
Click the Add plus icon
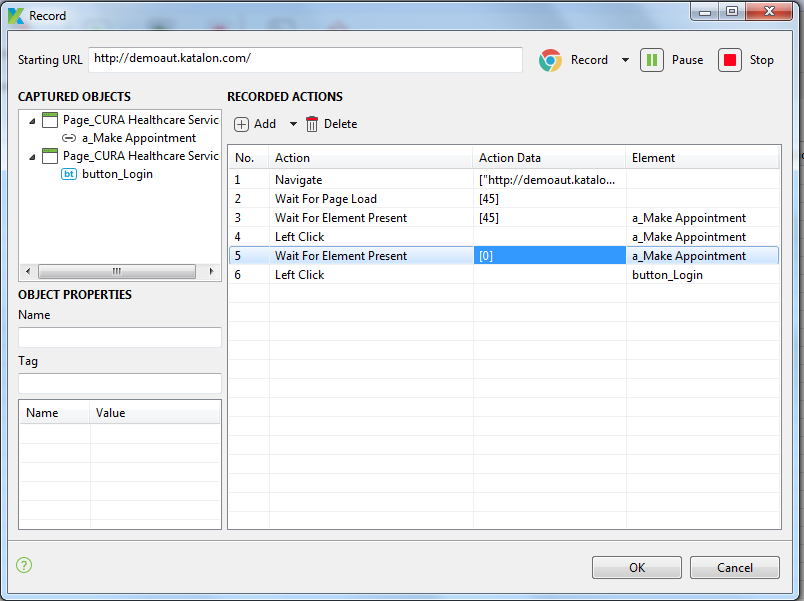tap(242, 124)
